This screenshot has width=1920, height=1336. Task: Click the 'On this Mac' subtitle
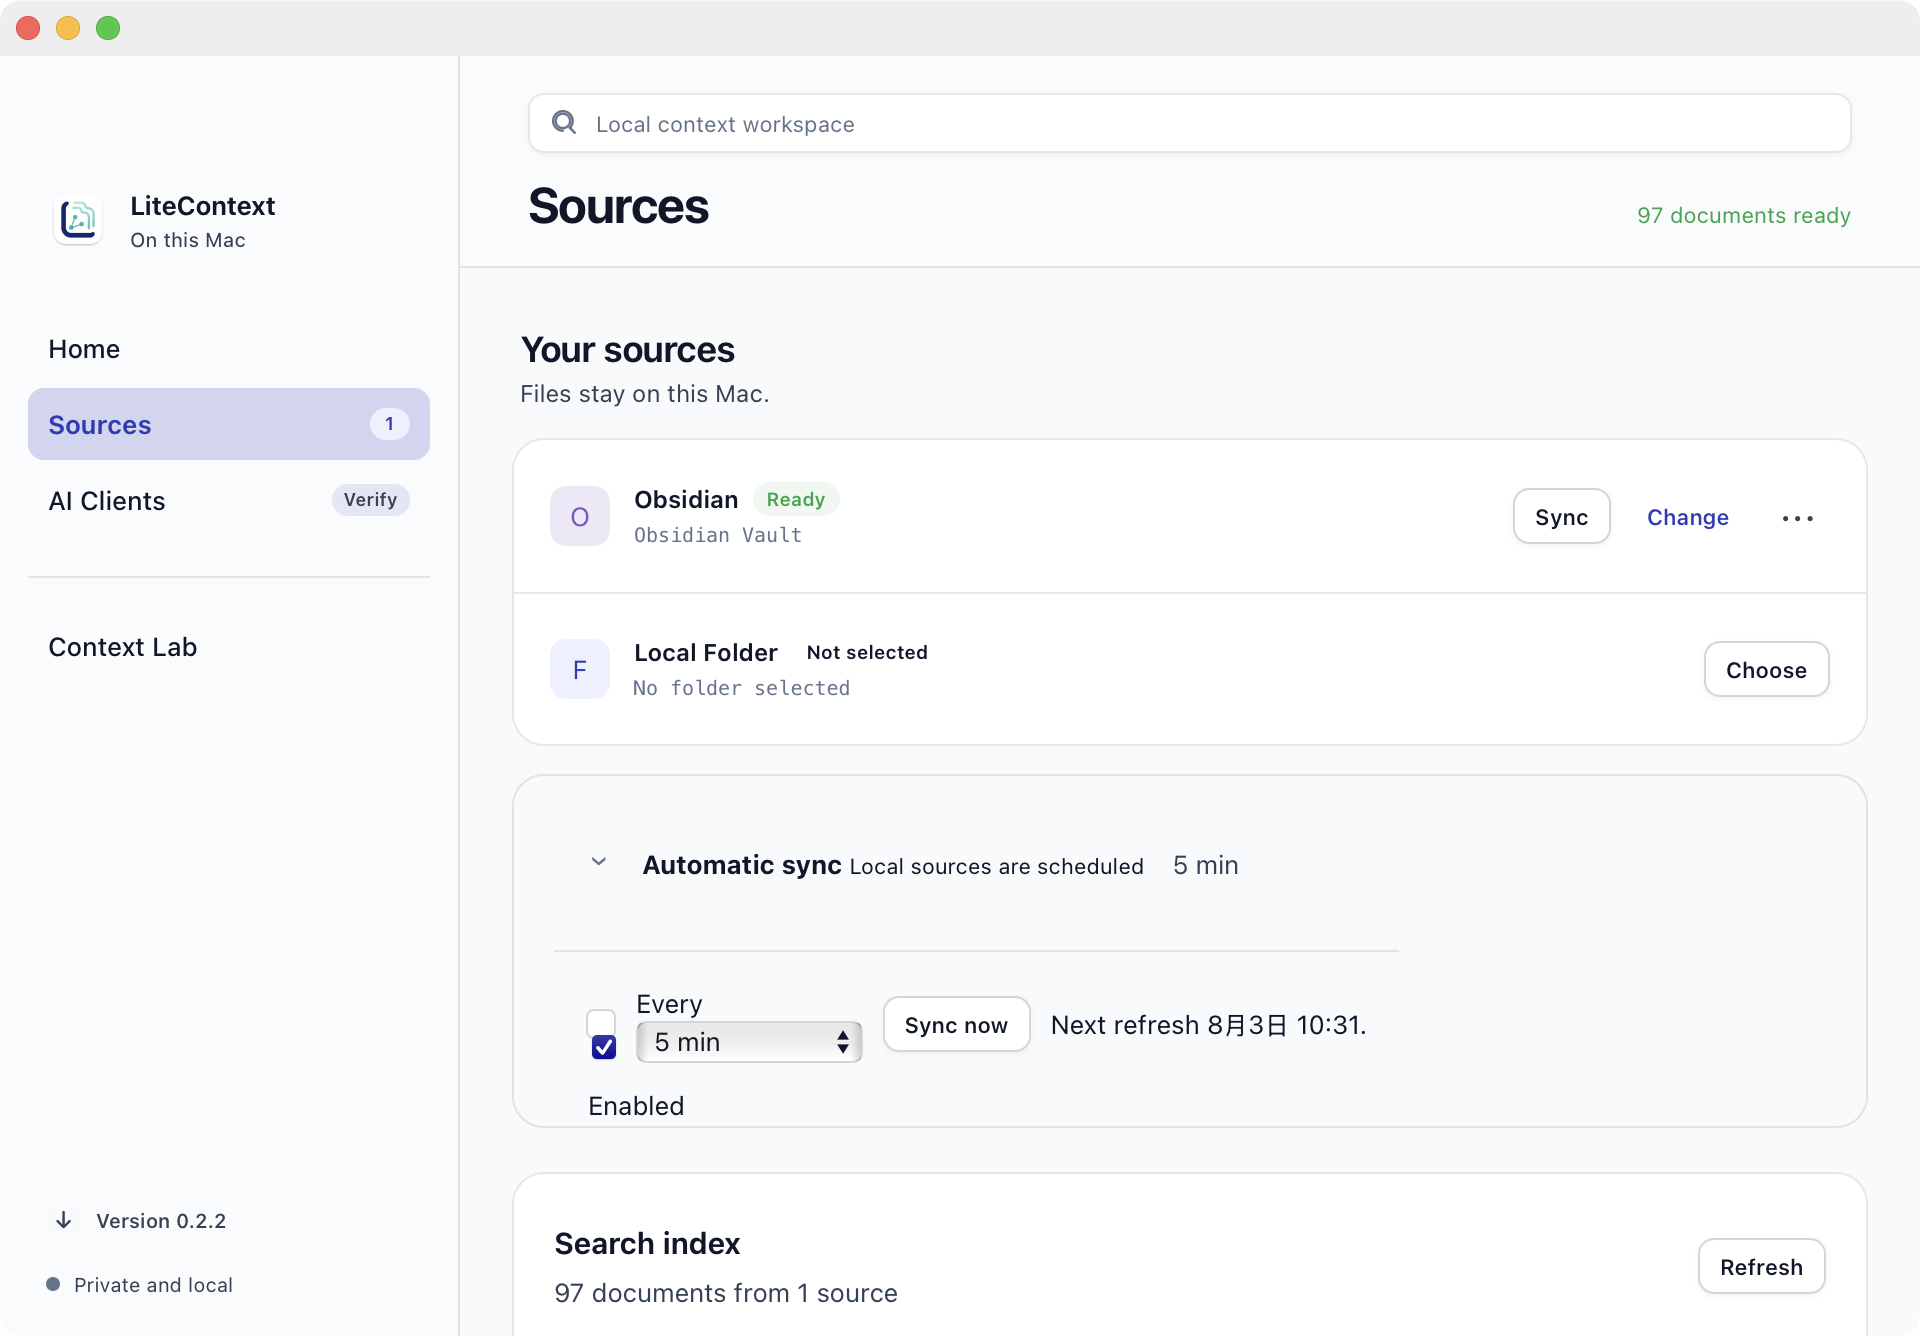[x=187, y=240]
